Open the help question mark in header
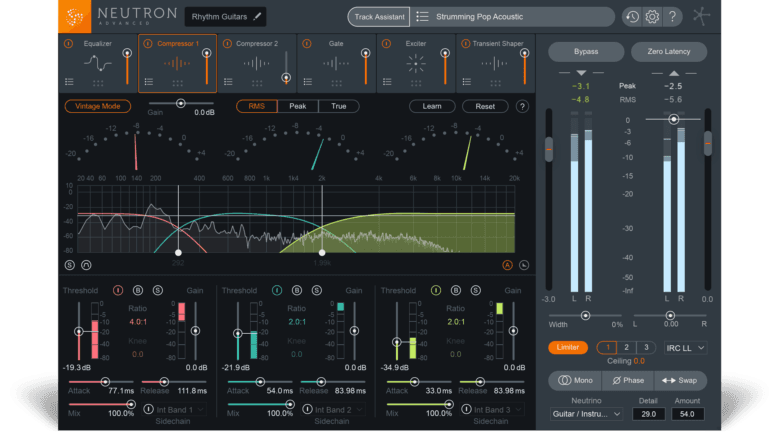779x437 pixels. point(672,17)
